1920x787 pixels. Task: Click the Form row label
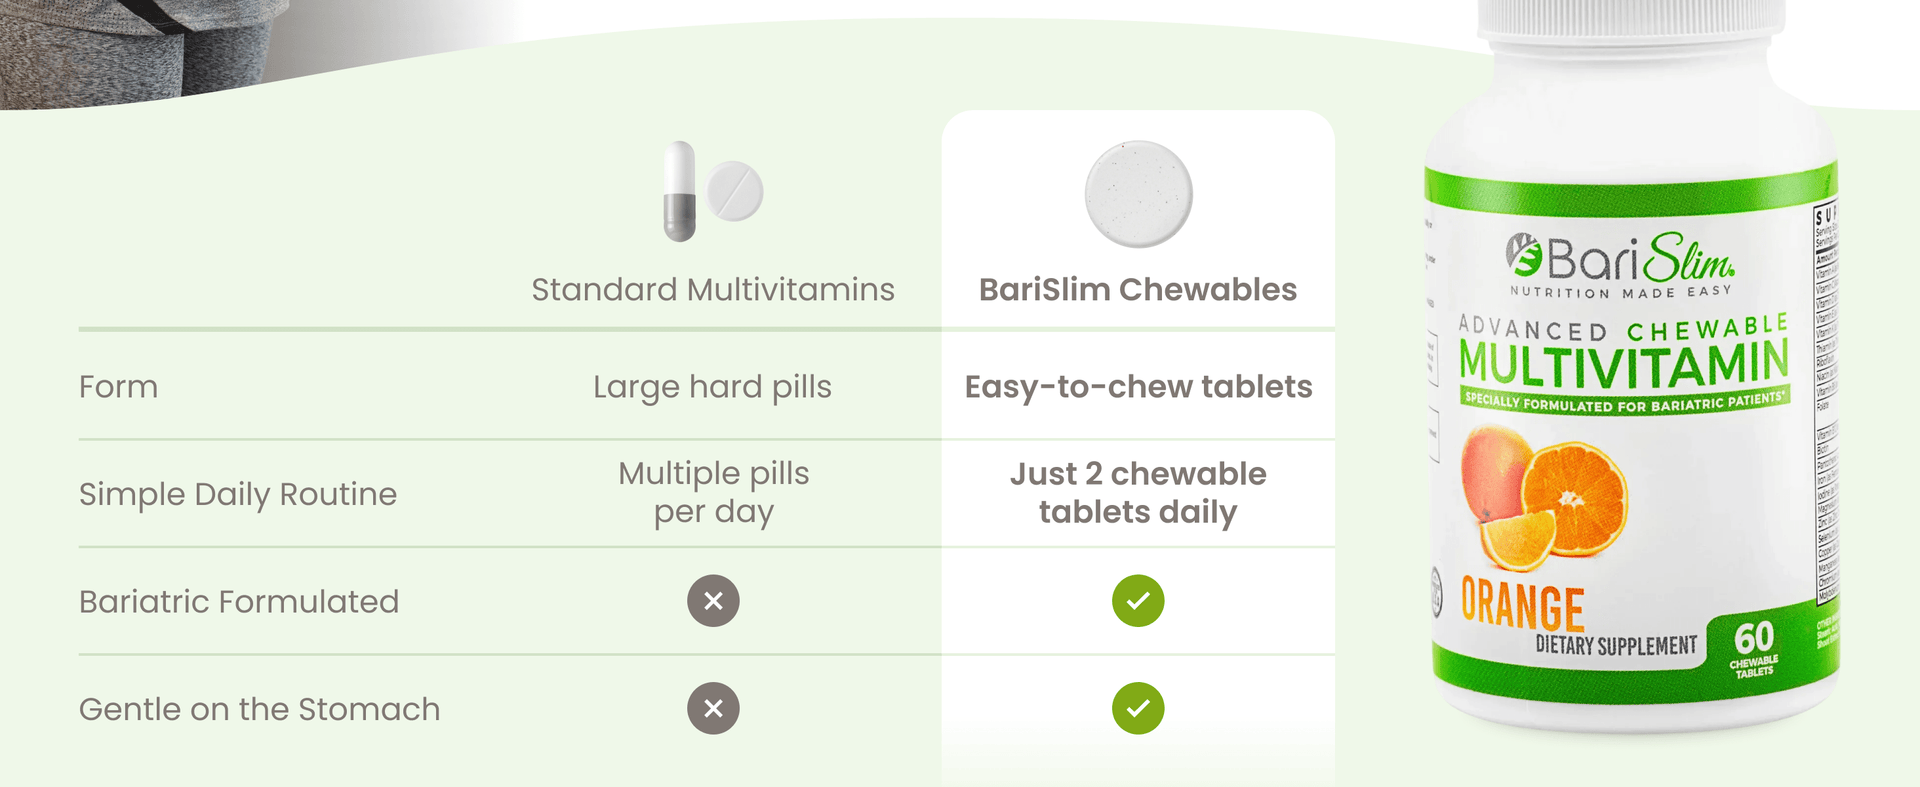pyautogui.click(x=119, y=387)
